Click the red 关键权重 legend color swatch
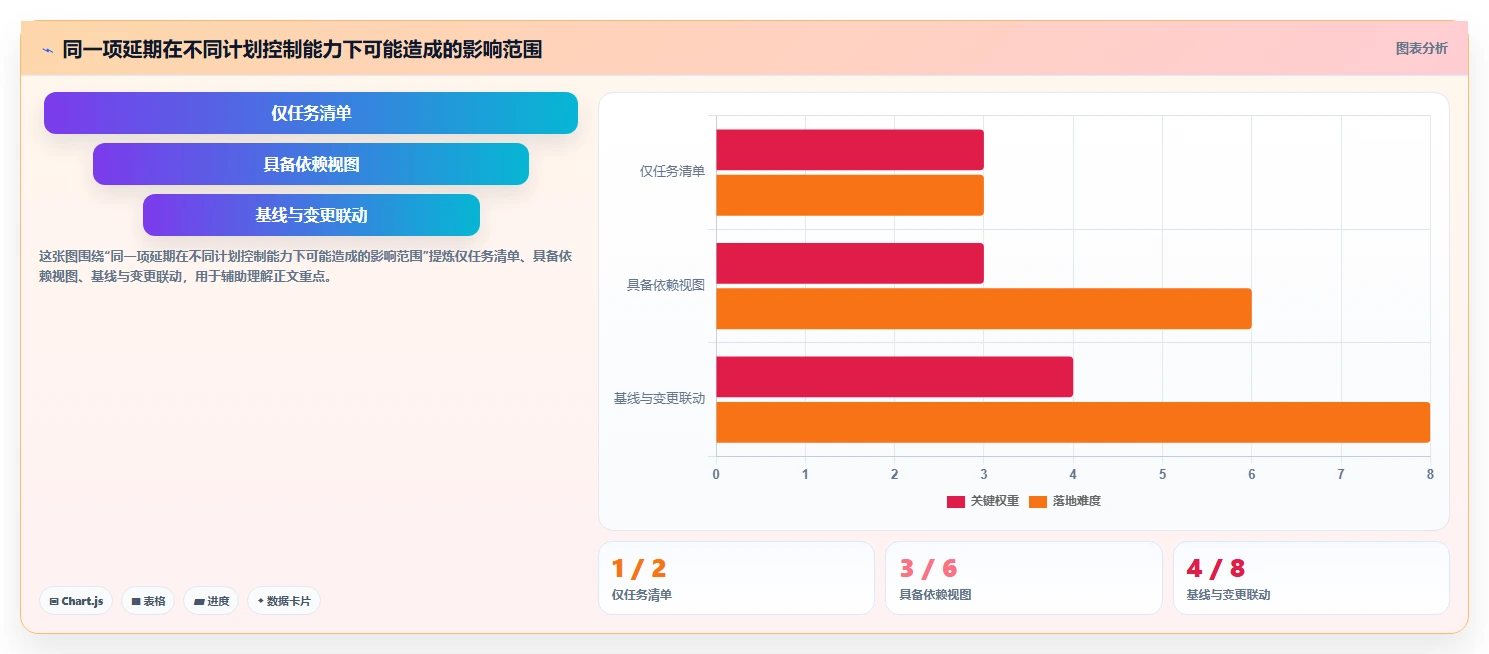Image resolution: width=1489 pixels, height=654 pixels. point(956,501)
